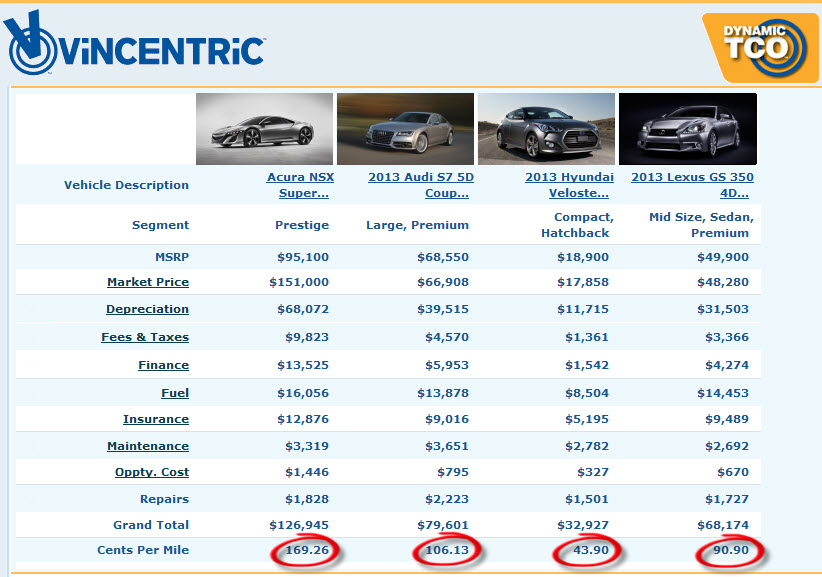Select the 106.13 cents per mile value
The width and height of the screenshot is (822, 577).
coord(447,550)
